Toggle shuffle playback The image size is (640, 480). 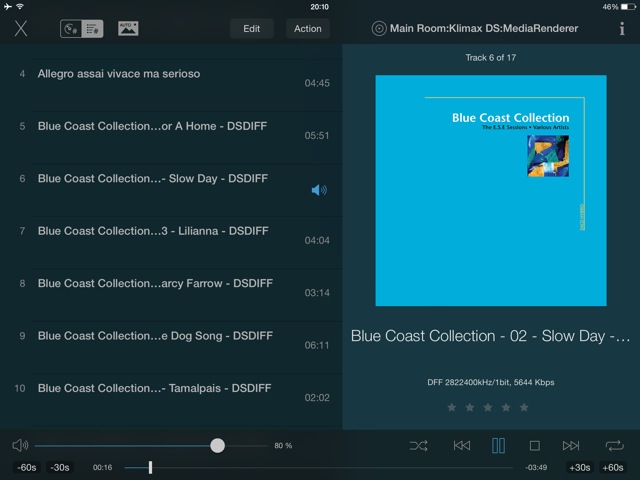(419, 445)
